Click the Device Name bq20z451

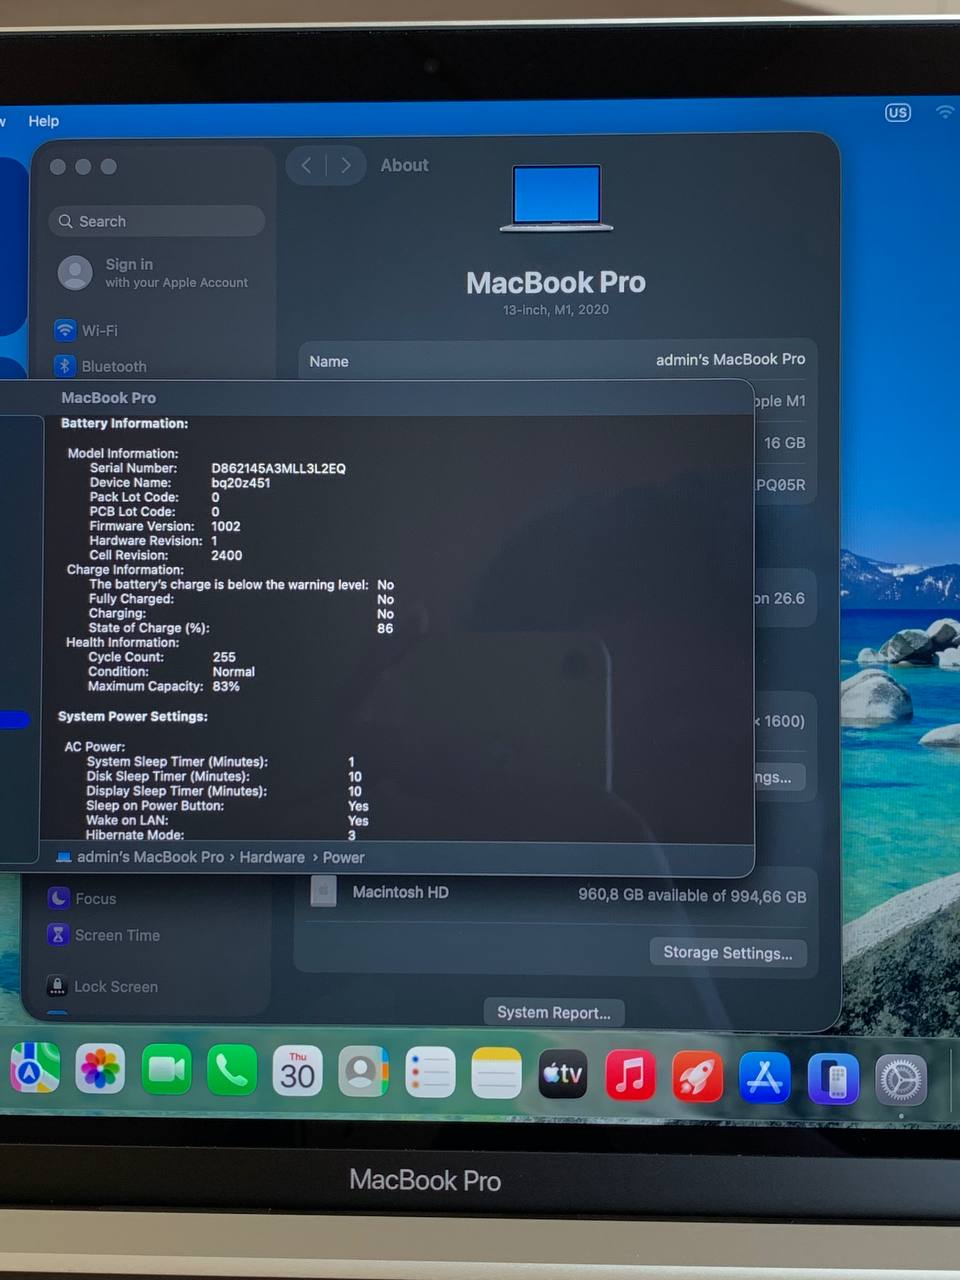tap(241, 482)
